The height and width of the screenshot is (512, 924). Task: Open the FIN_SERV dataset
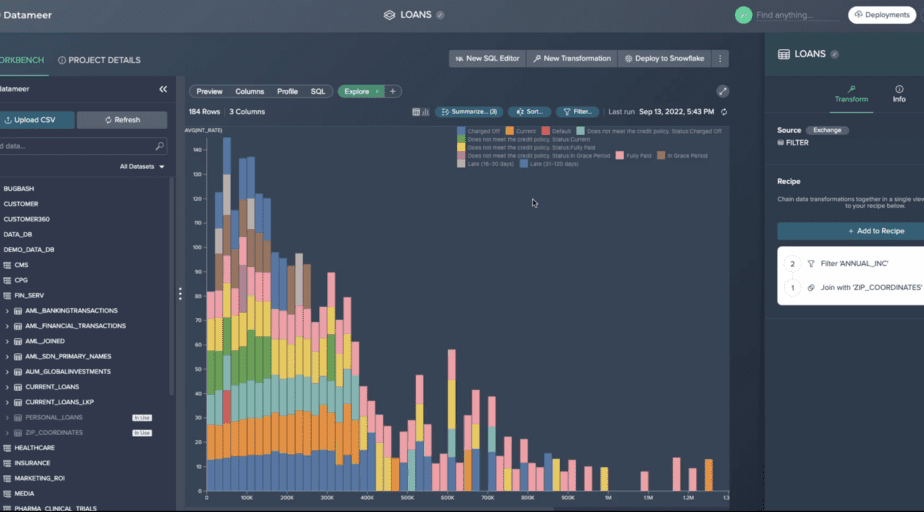29,296
